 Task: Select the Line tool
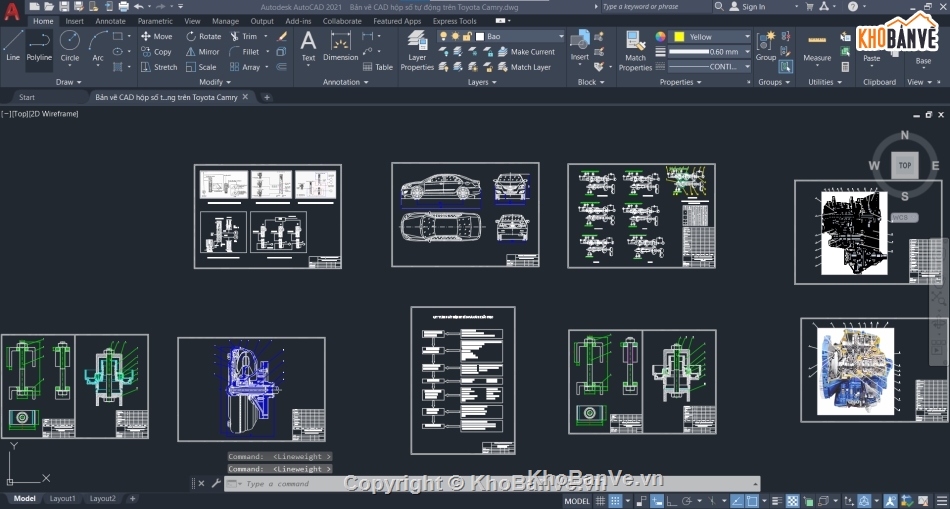13,47
